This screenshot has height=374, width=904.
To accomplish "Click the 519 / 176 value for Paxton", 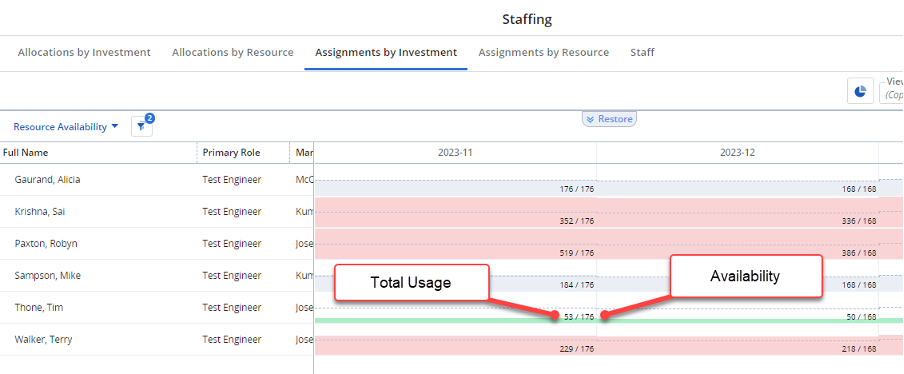I will (577, 253).
